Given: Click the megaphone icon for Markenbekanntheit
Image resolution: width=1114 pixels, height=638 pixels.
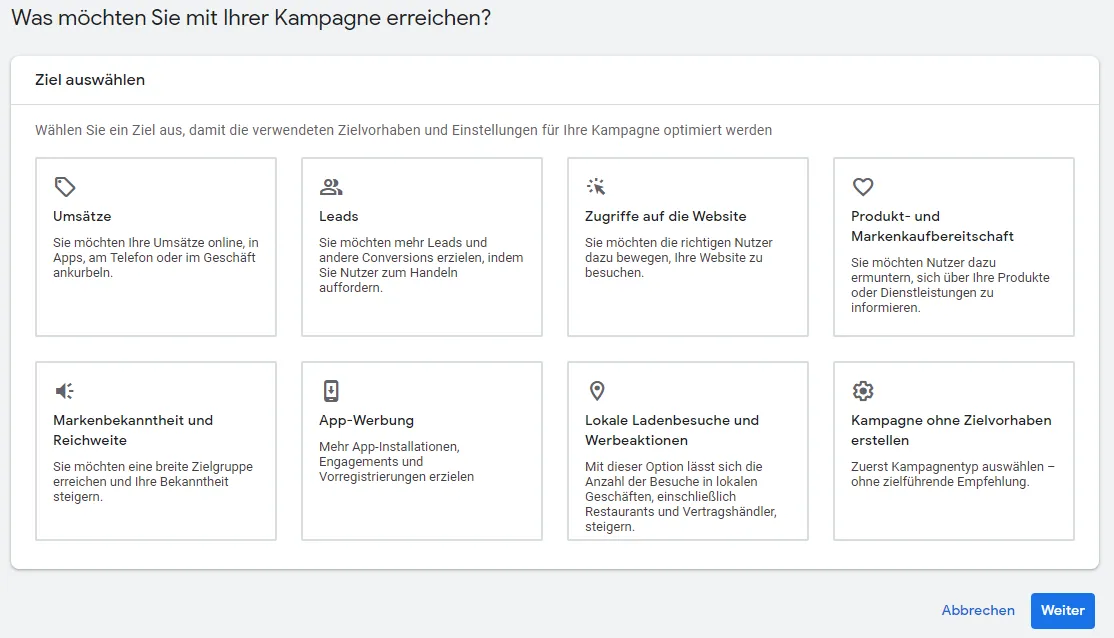Looking at the screenshot, I should click(x=65, y=391).
